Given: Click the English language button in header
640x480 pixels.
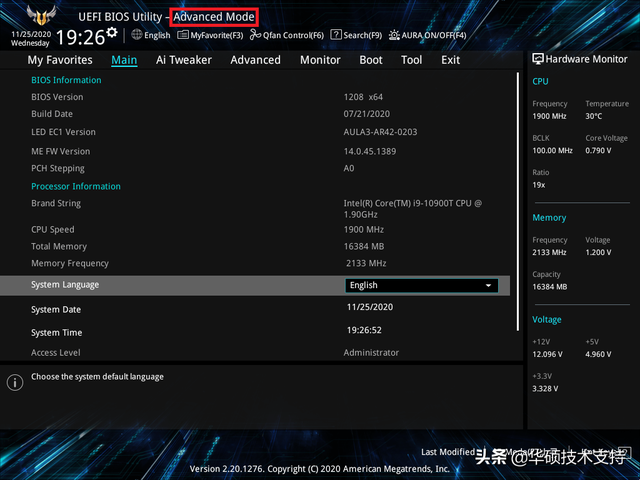Looking at the screenshot, I should click(151, 35).
